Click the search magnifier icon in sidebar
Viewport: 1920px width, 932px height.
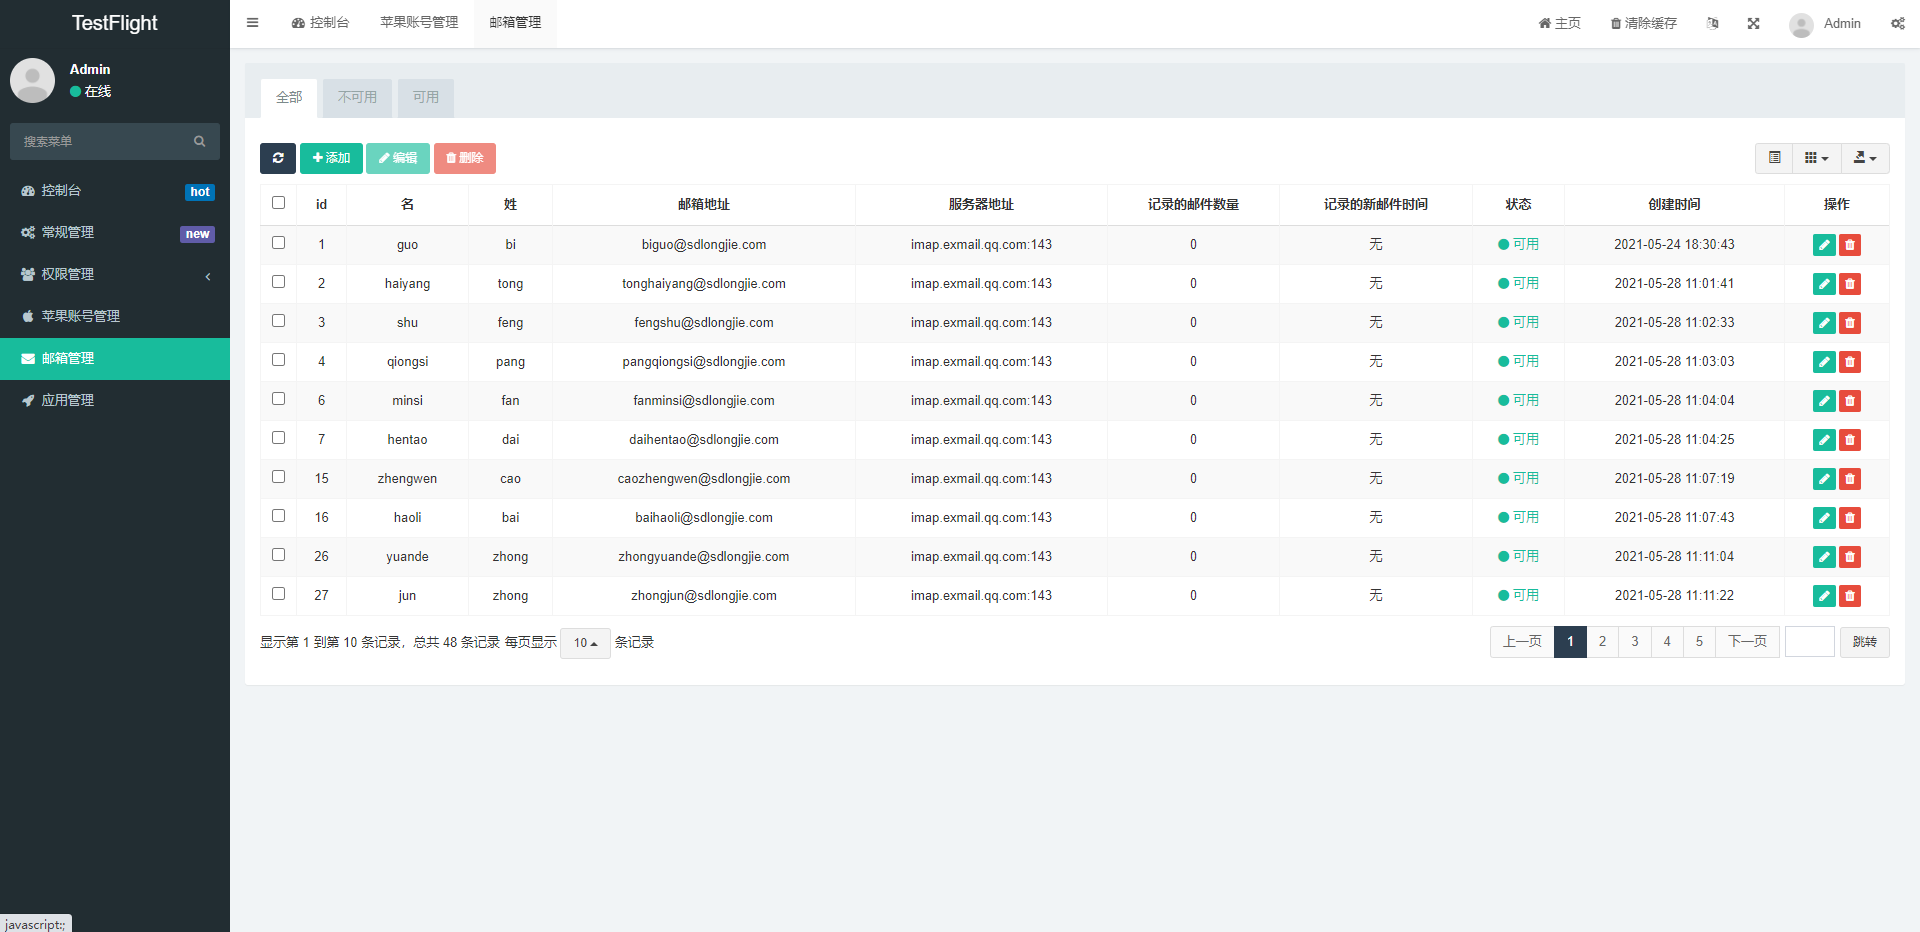200,142
